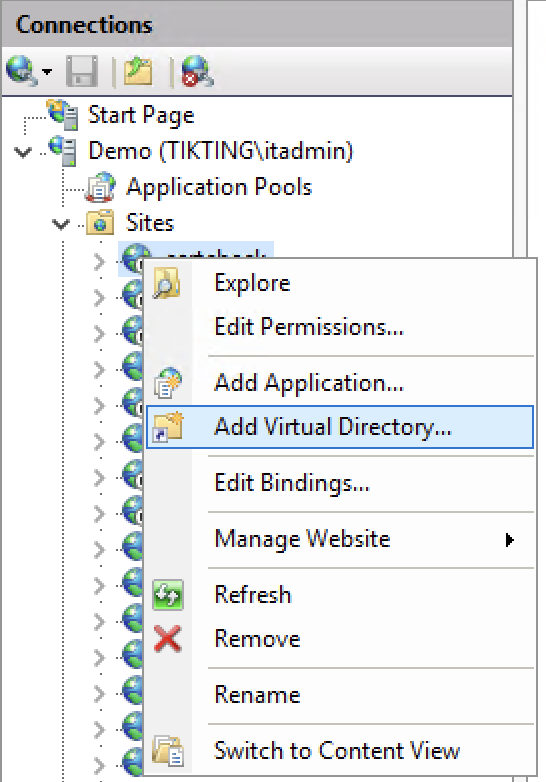Click the Up folder toolbar icon
The image size is (546, 782).
click(x=138, y=71)
